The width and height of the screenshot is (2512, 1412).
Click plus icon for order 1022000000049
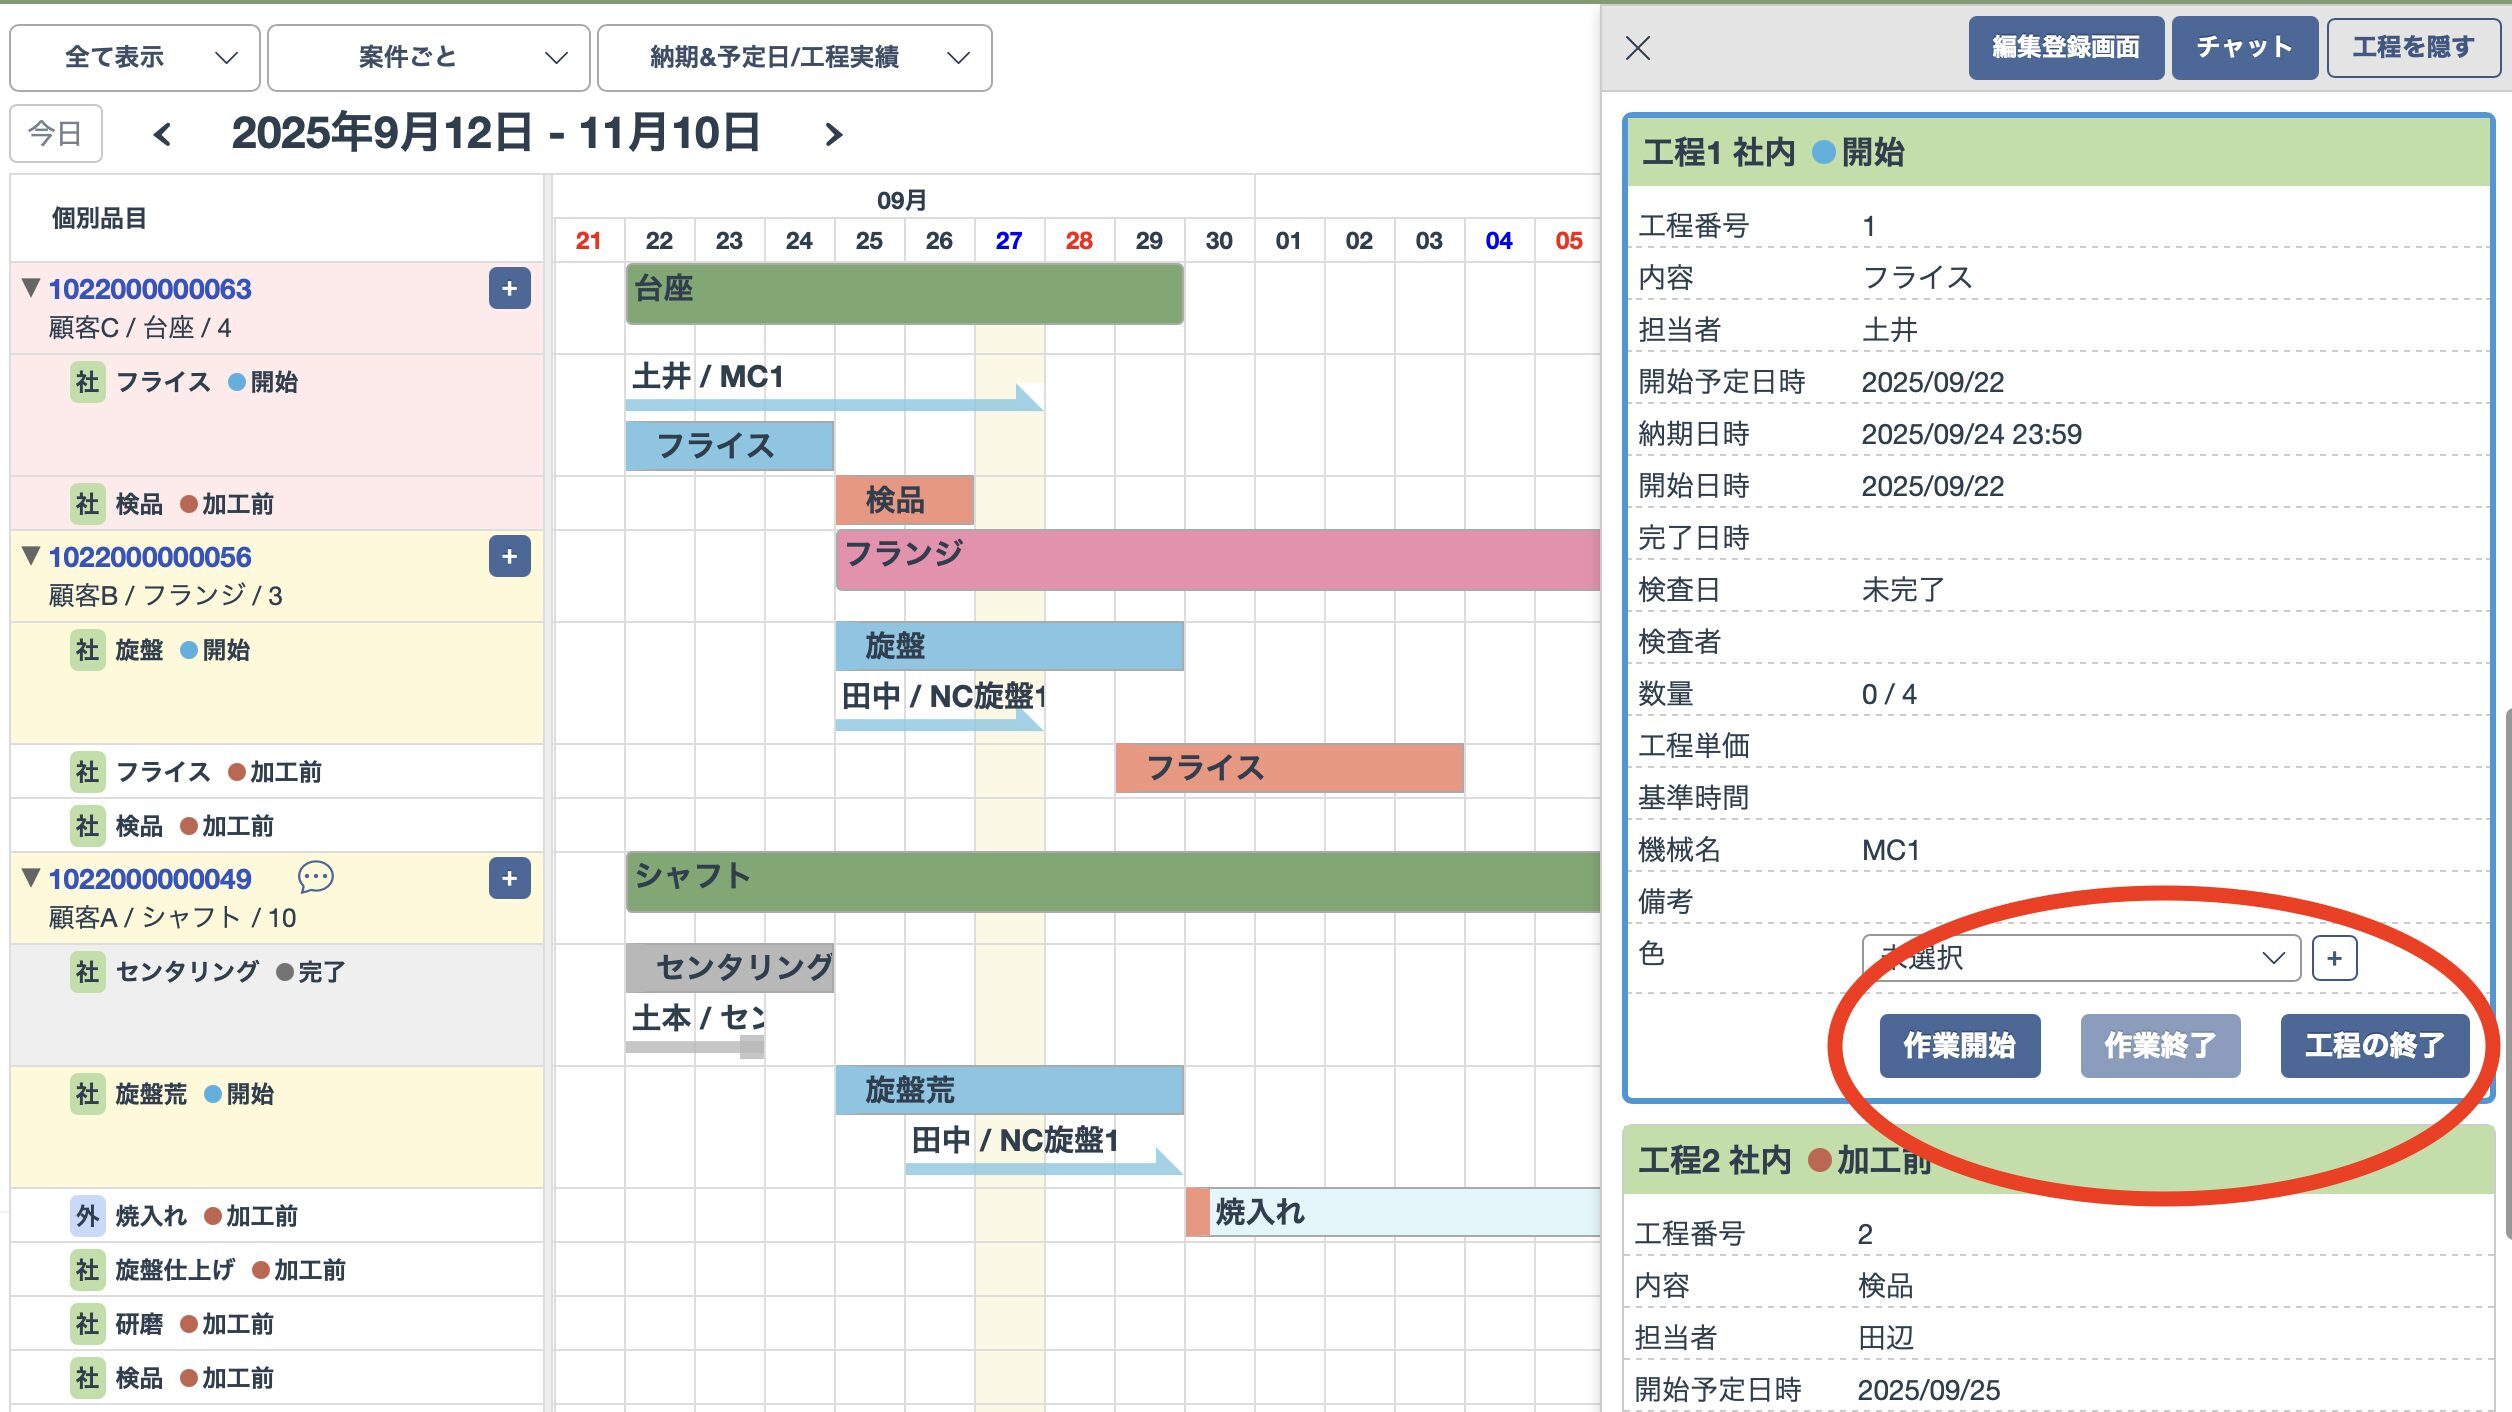point(509,879)
